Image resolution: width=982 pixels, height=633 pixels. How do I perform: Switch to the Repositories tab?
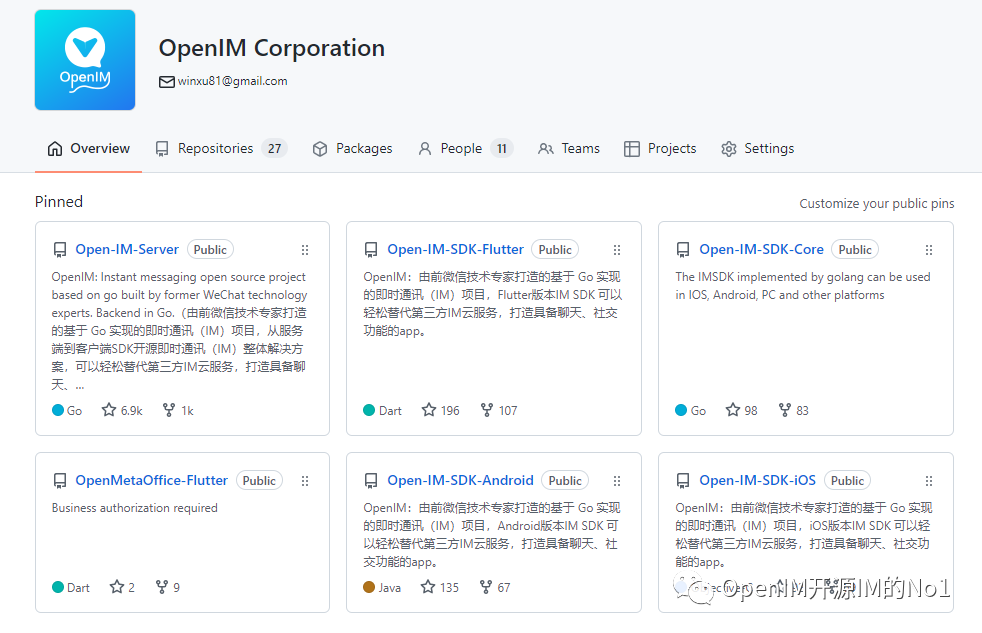pos(218,148)
